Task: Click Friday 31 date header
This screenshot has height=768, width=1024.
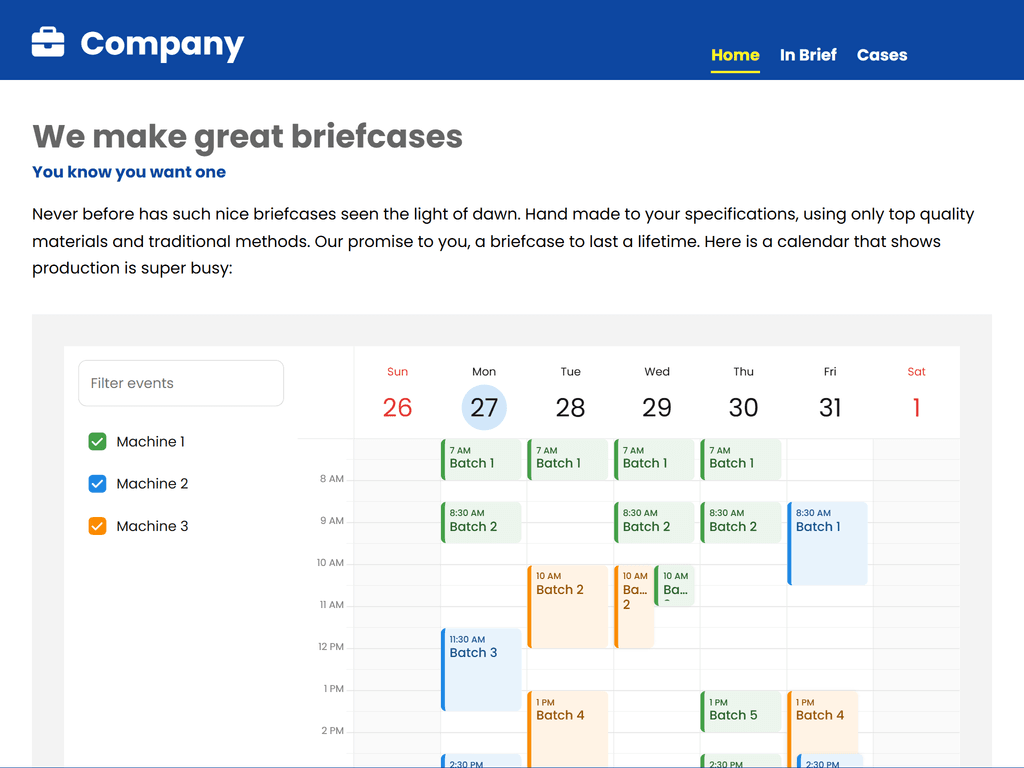Action: click(830, 407)
